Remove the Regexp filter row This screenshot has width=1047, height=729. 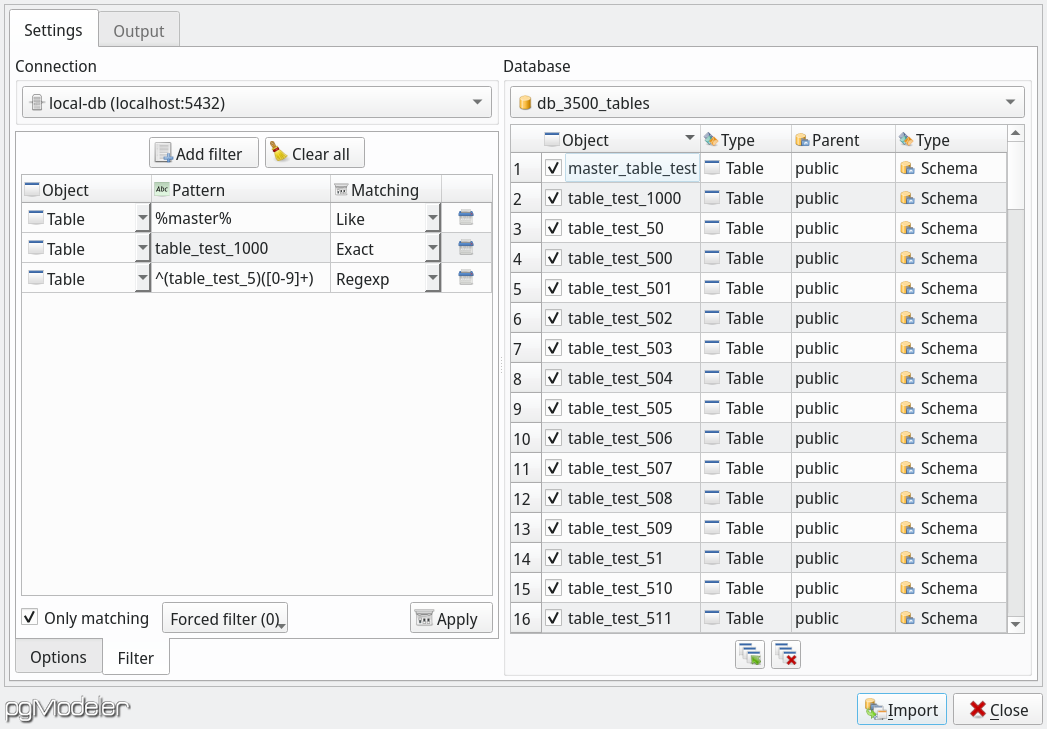pos(466,278)
